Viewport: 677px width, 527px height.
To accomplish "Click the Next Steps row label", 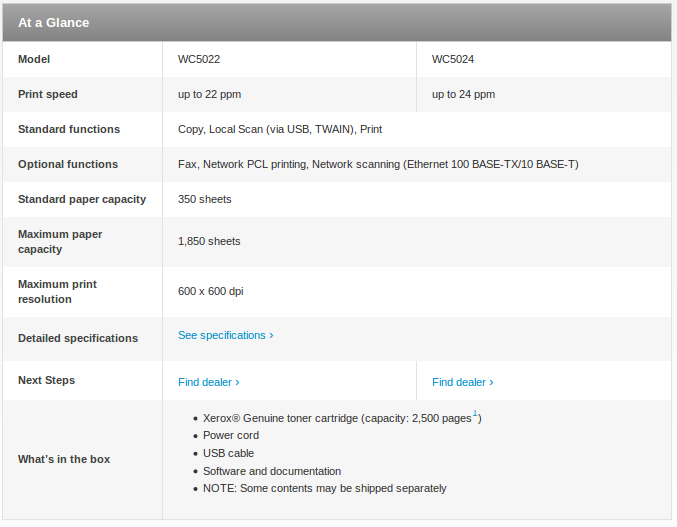I will (x=46, y=380).
